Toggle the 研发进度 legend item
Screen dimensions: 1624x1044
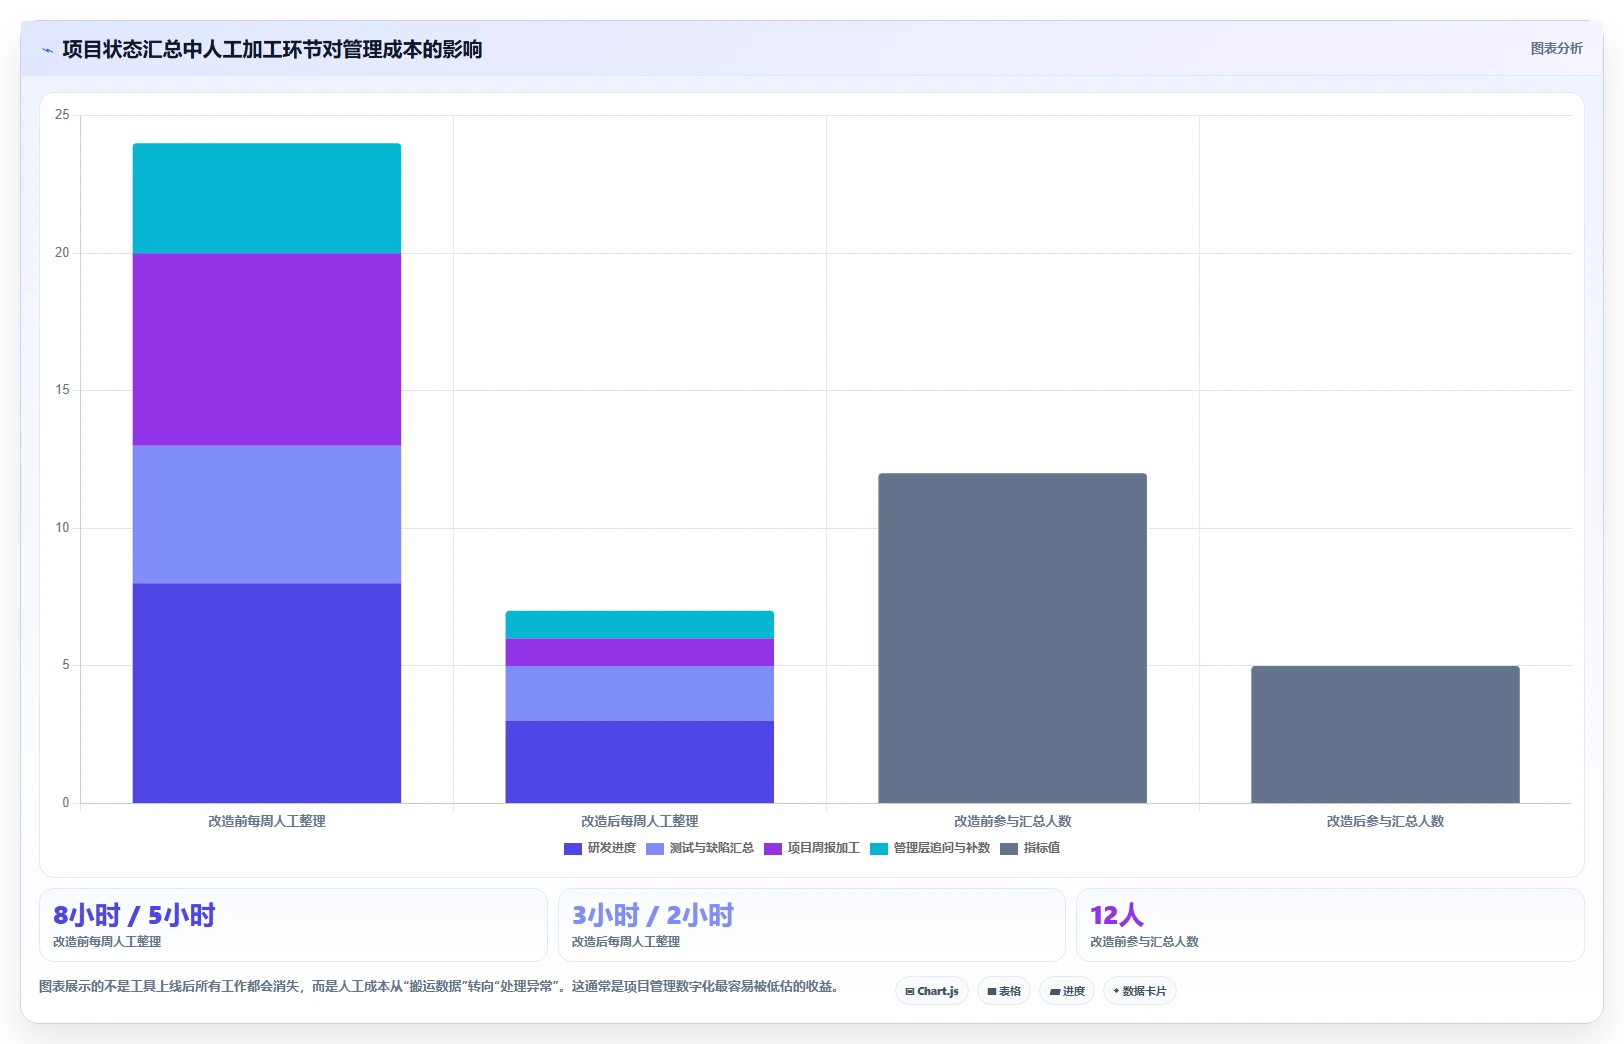[600, 848]
